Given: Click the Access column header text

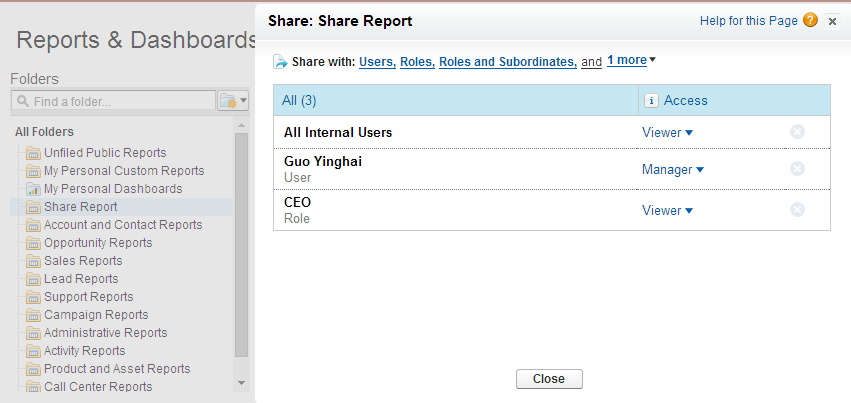Looking at the screenshot, I should tap(685, 100).
